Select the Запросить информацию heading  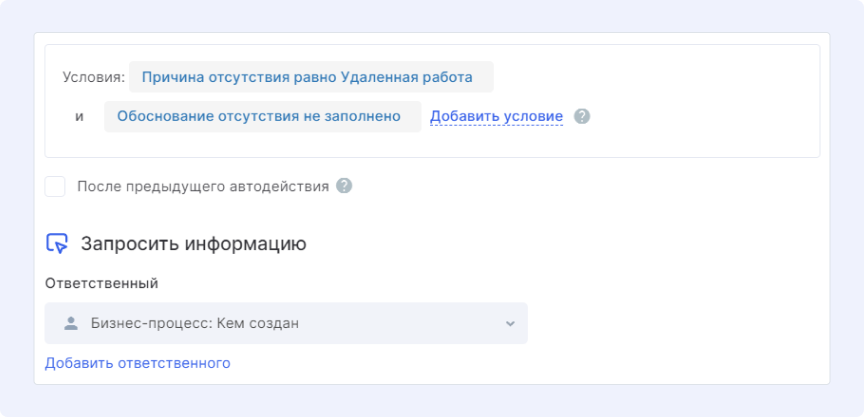click(x=193, y=243)
